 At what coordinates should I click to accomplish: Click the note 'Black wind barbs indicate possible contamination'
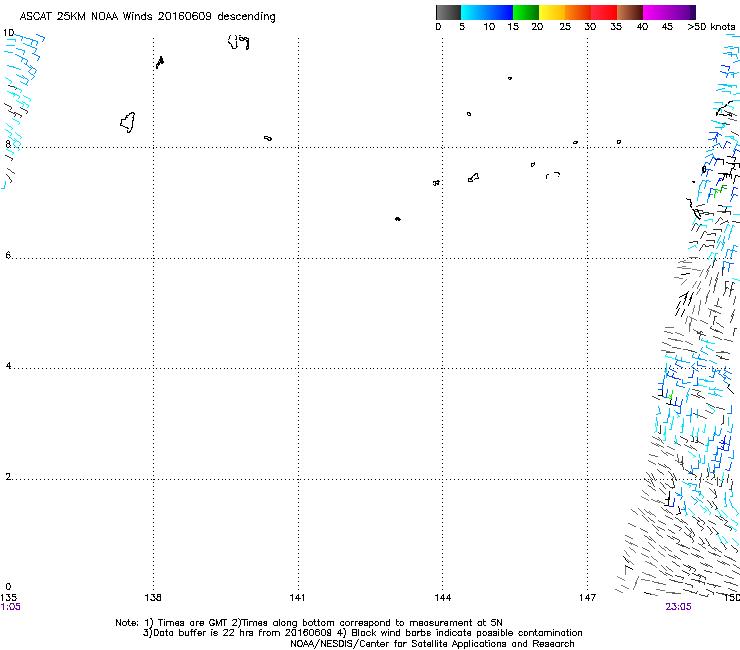tap(467, 633)
